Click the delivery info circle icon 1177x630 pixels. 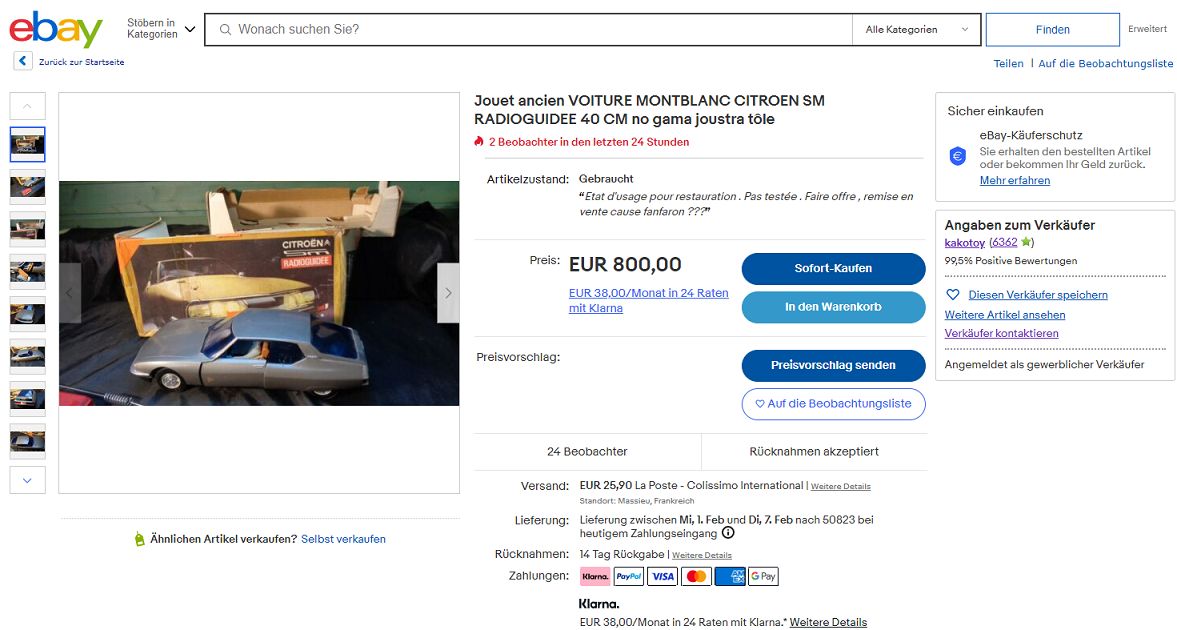pyautogui.click(x=728, y=533)
